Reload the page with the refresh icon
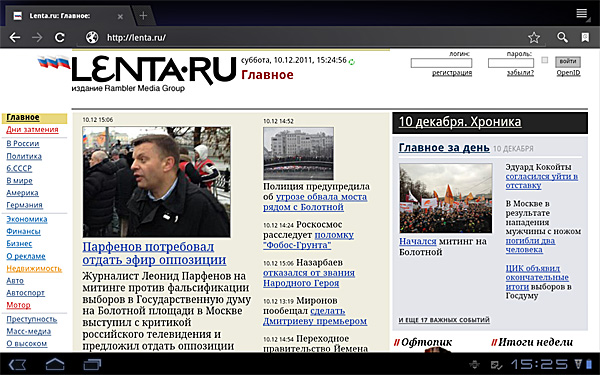 point(59,38)
